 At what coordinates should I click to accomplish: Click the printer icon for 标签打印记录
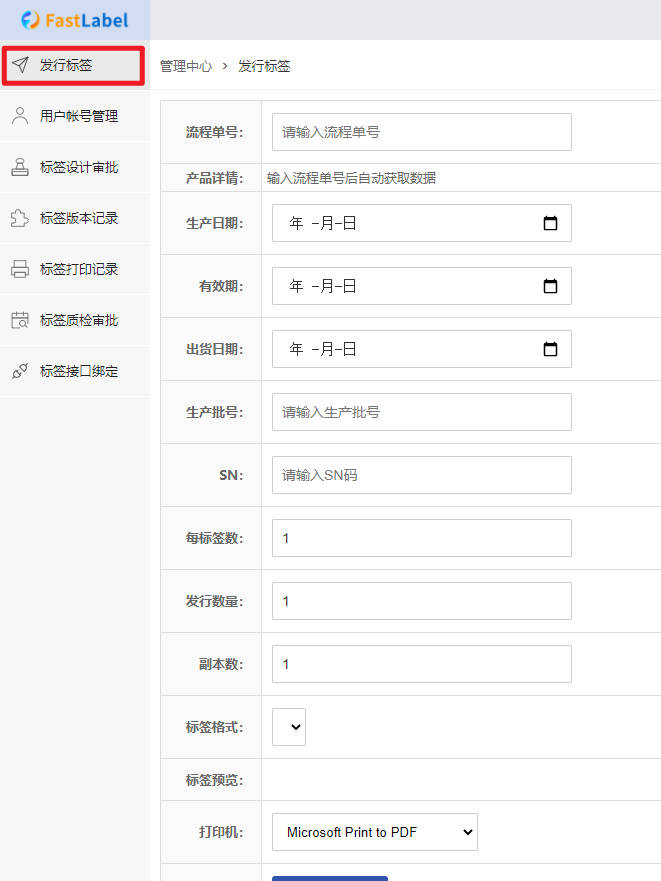click(x=20, y=269)
